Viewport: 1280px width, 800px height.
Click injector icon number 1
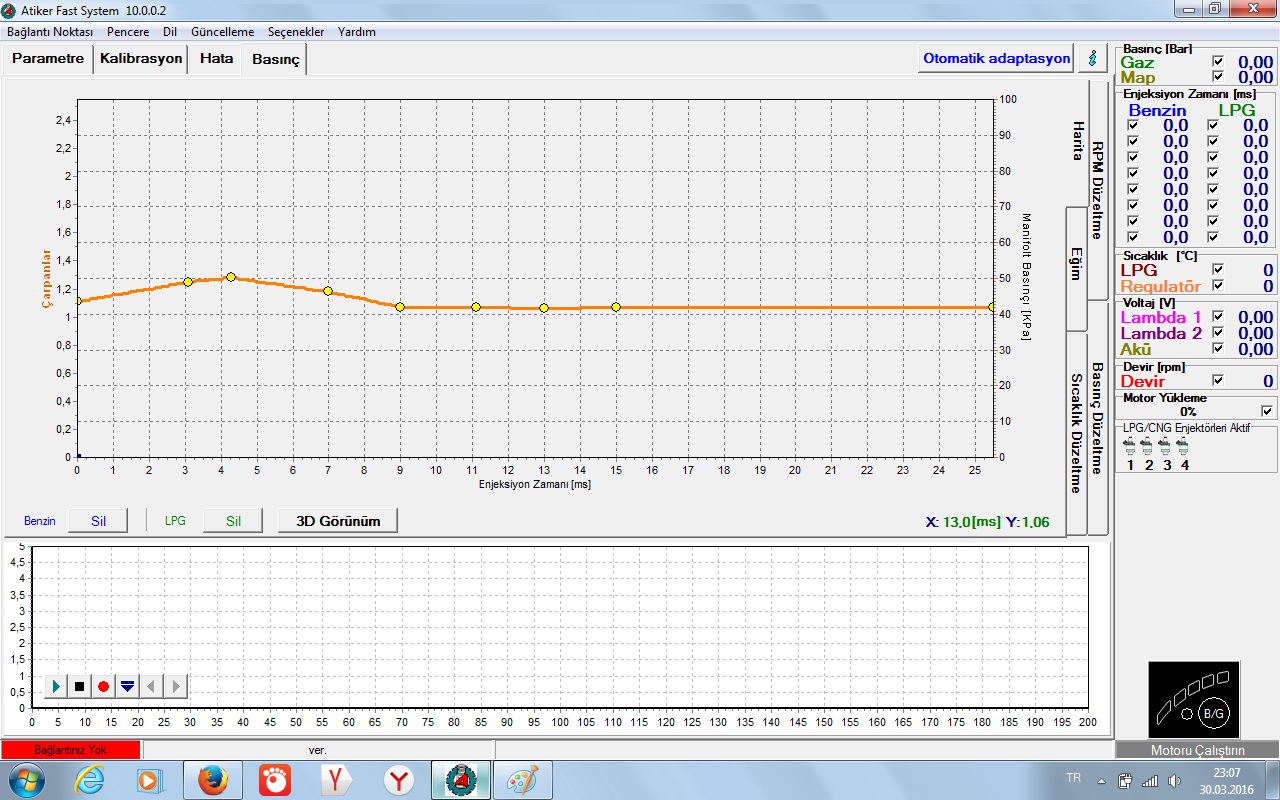(1130, 446)
